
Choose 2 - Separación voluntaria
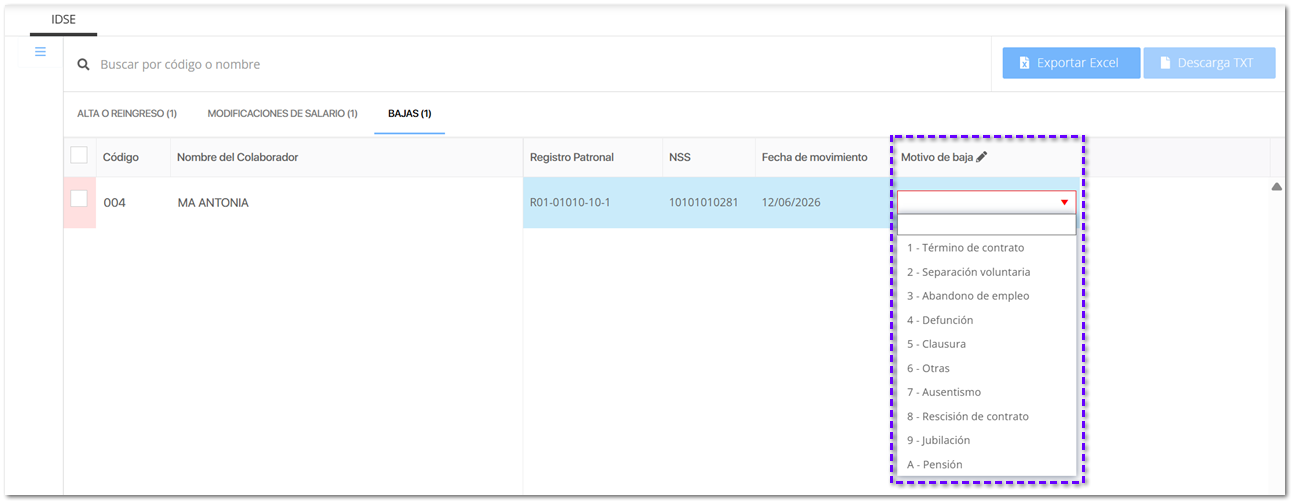[x=986, y=272]
